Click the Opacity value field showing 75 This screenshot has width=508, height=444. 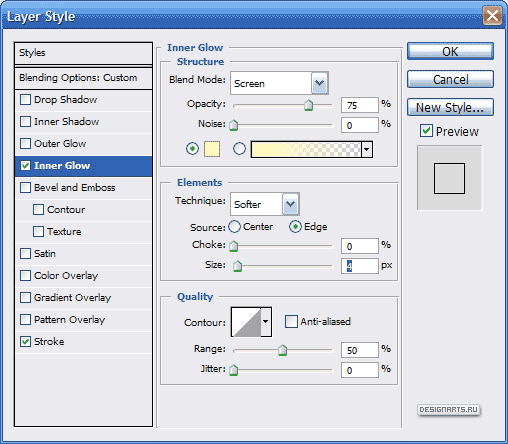[x=360, y=105]
